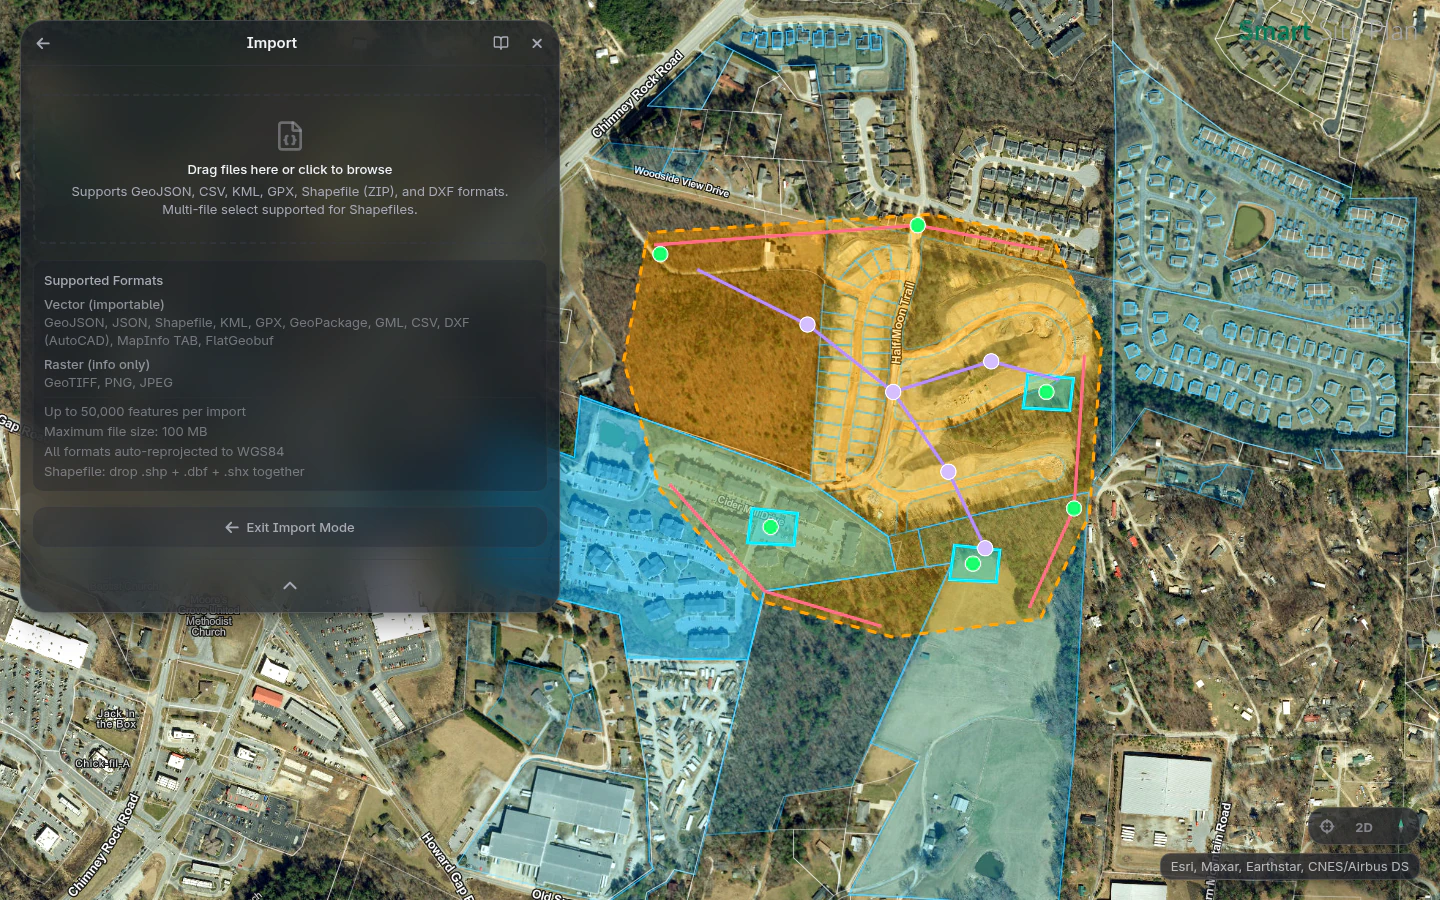
Task: Center map with the locate crosshair icon
Action: click(1327, 826)
